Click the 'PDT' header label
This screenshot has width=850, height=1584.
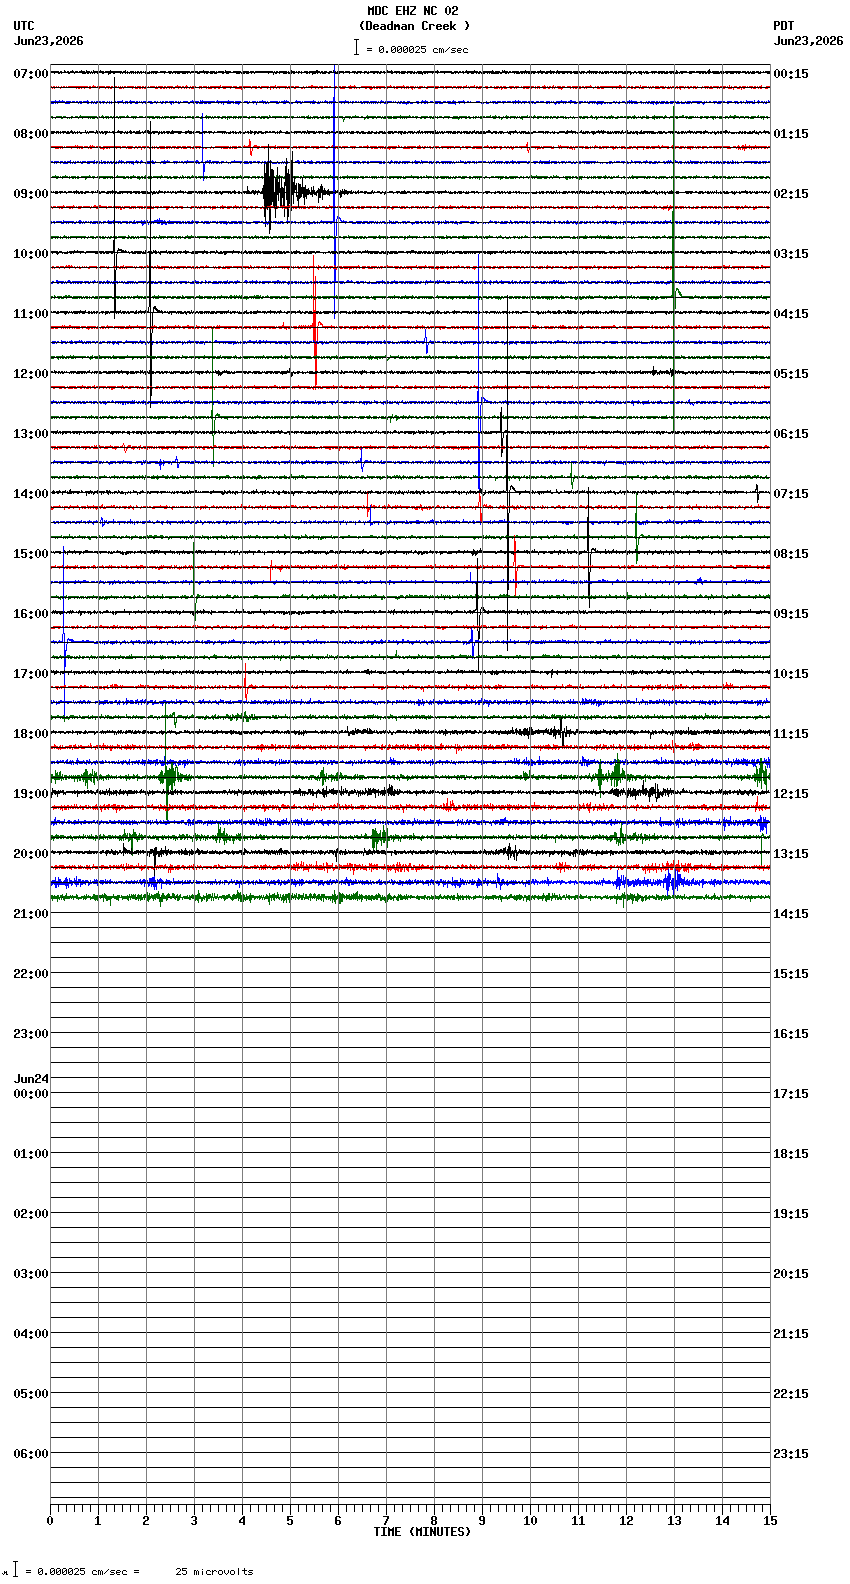click(x=783, y=26)
